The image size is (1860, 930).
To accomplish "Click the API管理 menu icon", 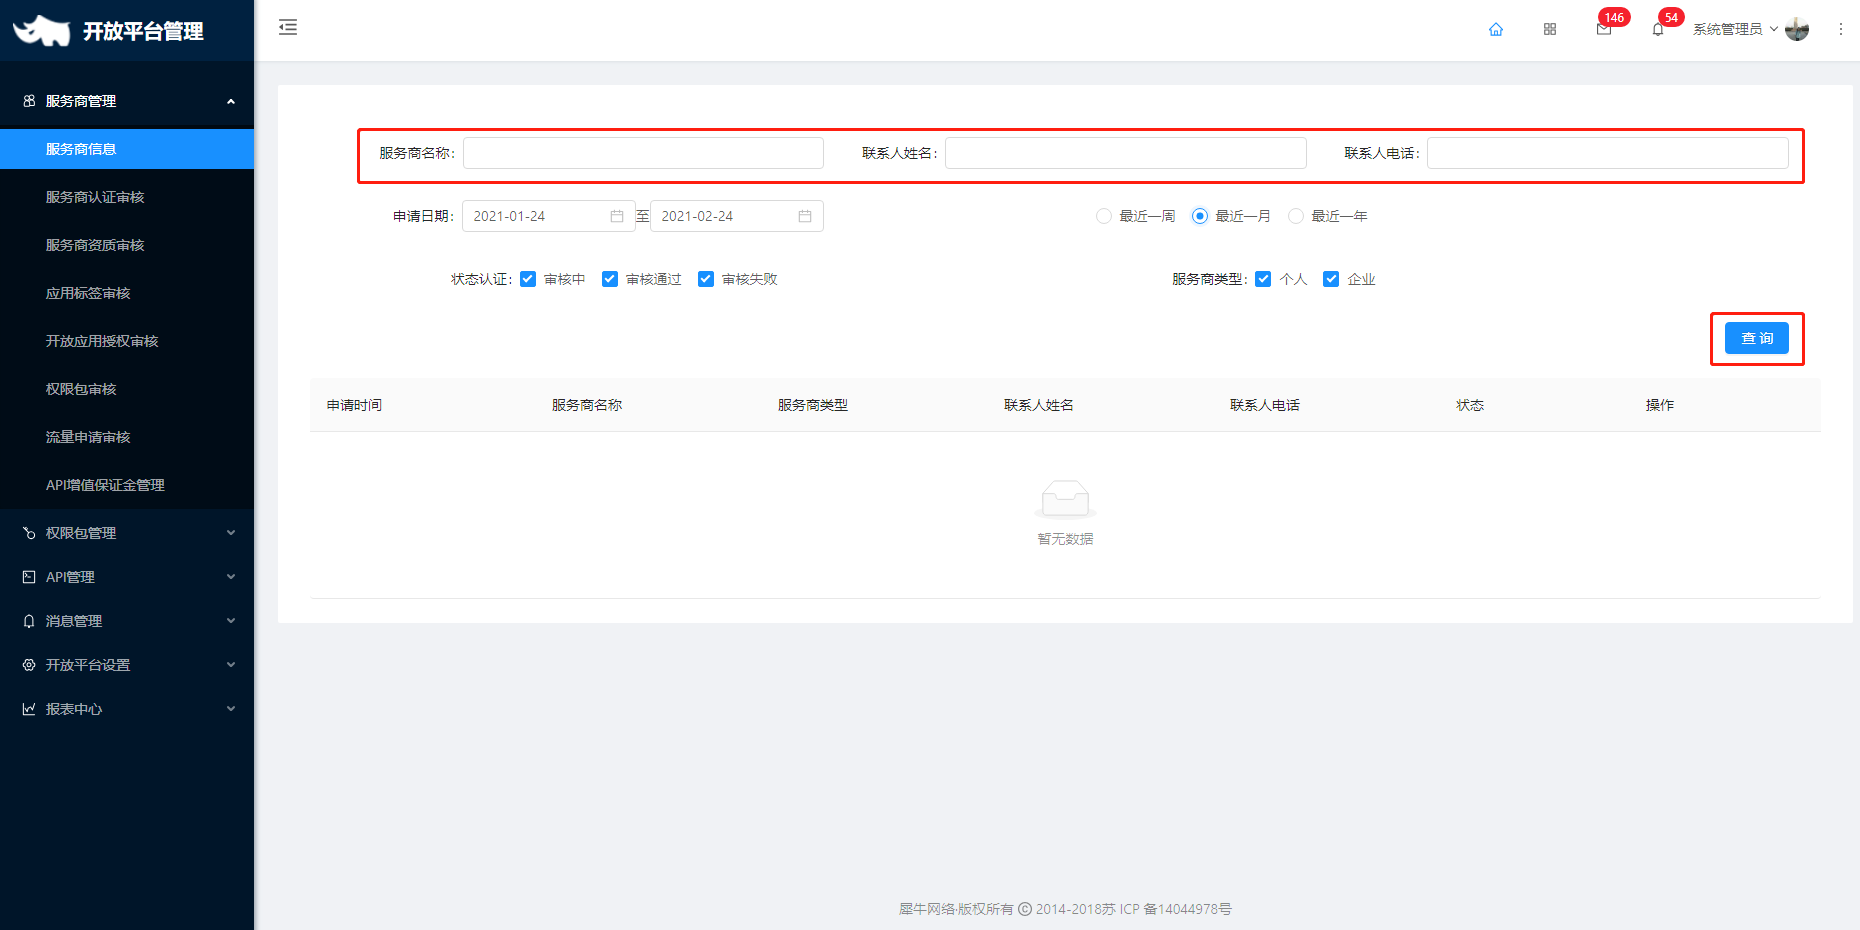I will click(29, 577).
